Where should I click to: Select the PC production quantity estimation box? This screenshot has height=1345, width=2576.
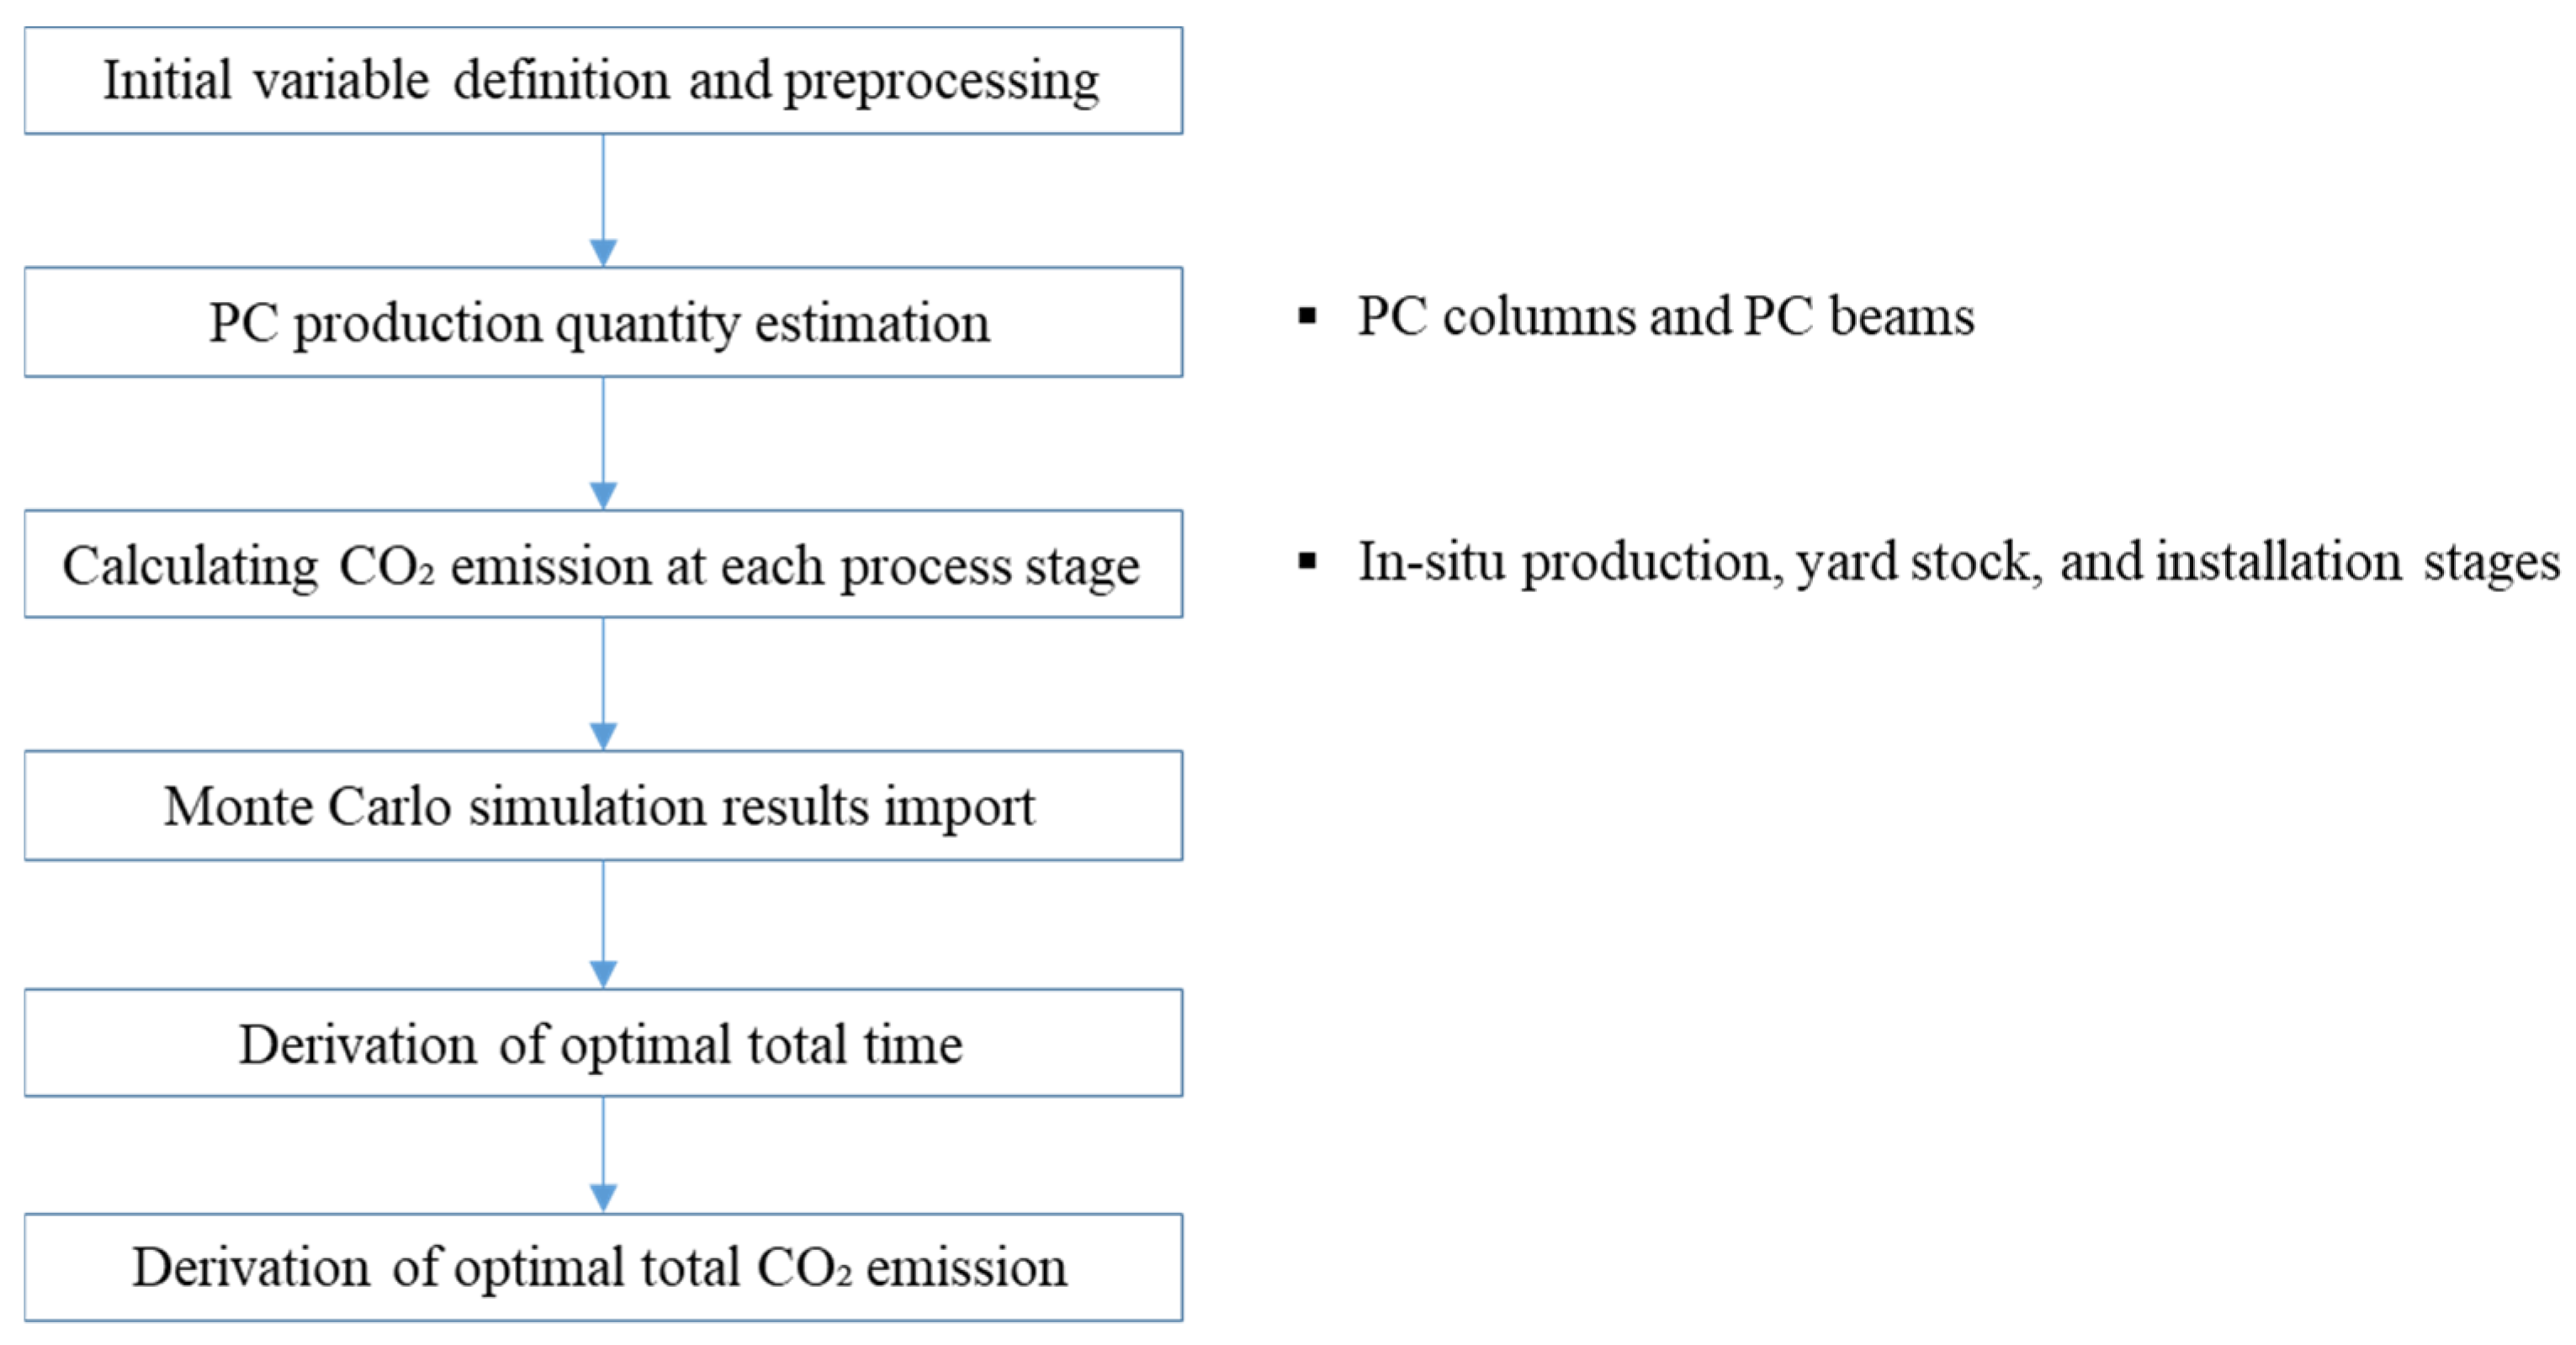(x=603, y=322)
